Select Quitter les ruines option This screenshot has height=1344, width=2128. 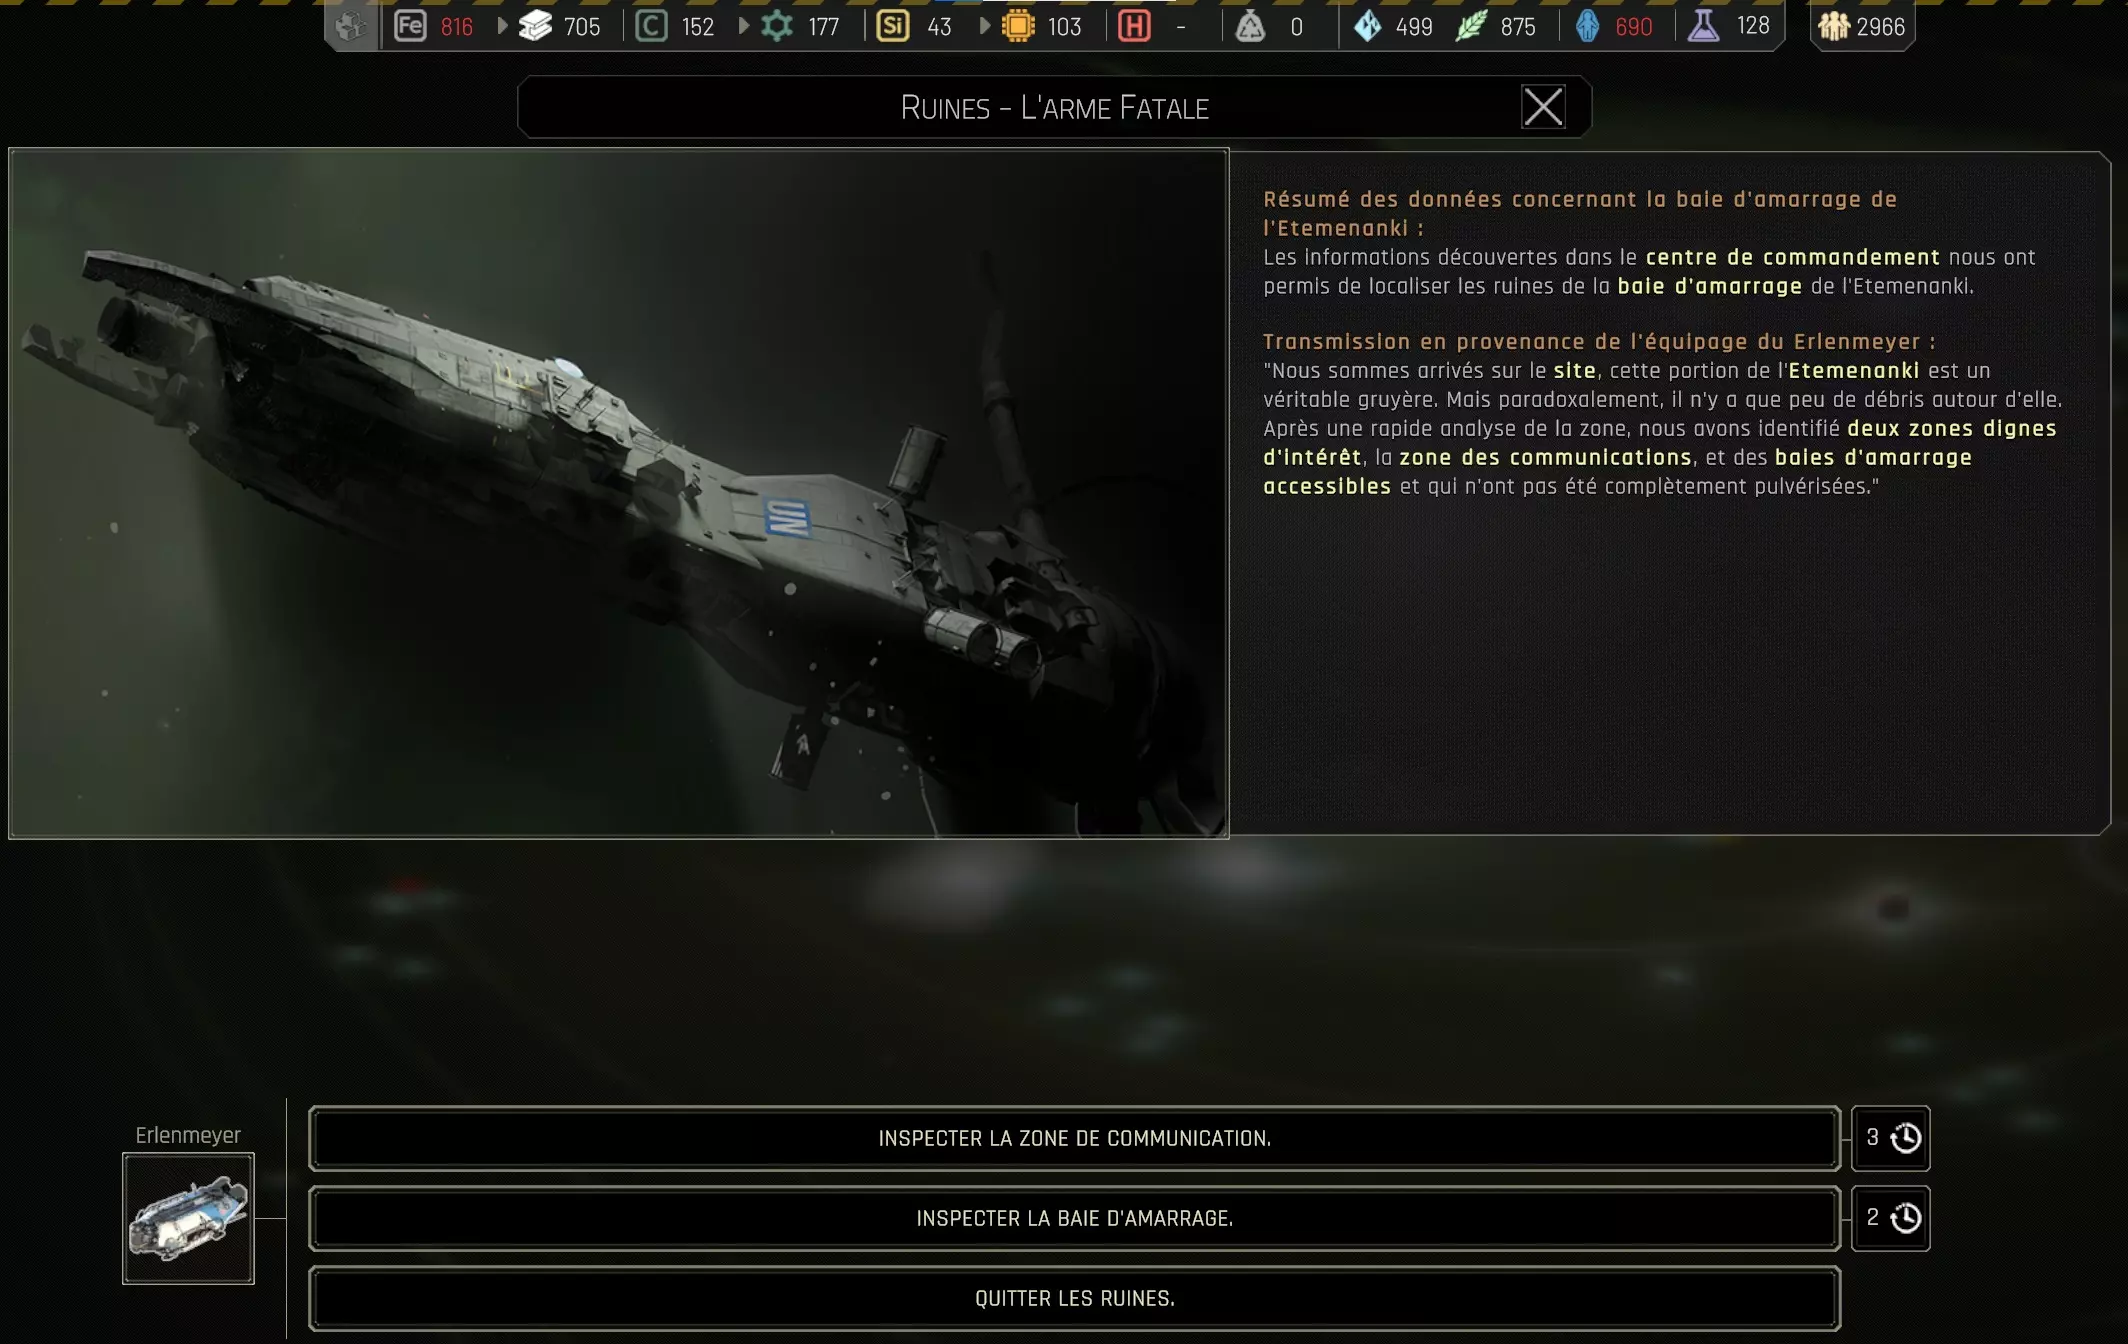point(1074,1298)
